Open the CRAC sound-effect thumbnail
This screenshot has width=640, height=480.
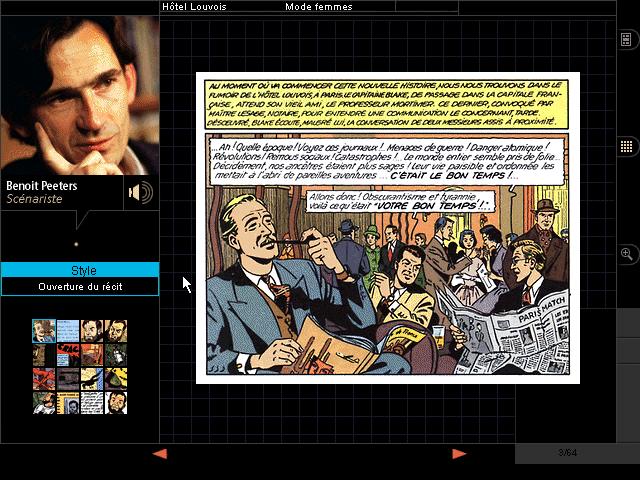point(68,355)
